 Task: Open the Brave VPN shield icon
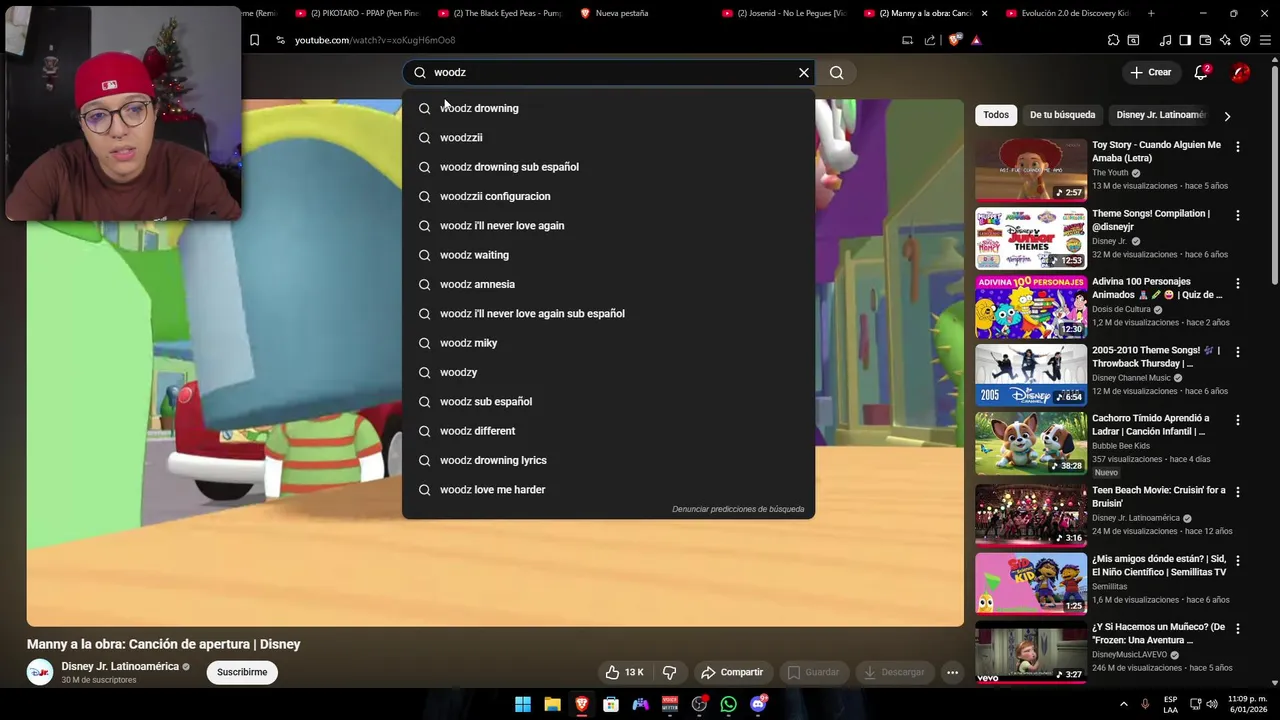pos(1245,40)
